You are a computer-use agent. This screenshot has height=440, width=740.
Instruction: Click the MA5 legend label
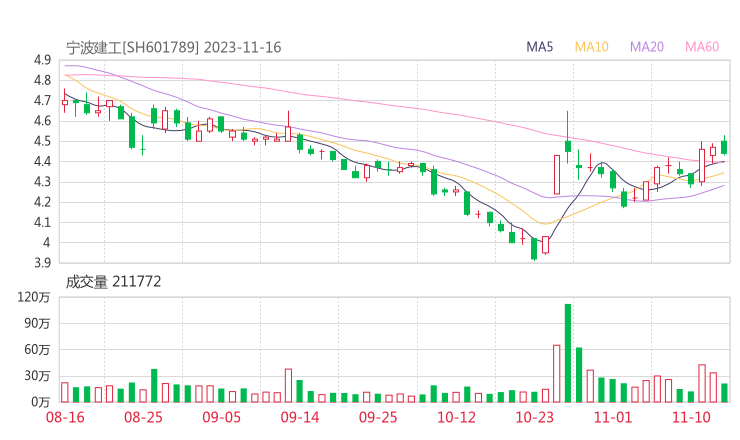tap(539, 47)
